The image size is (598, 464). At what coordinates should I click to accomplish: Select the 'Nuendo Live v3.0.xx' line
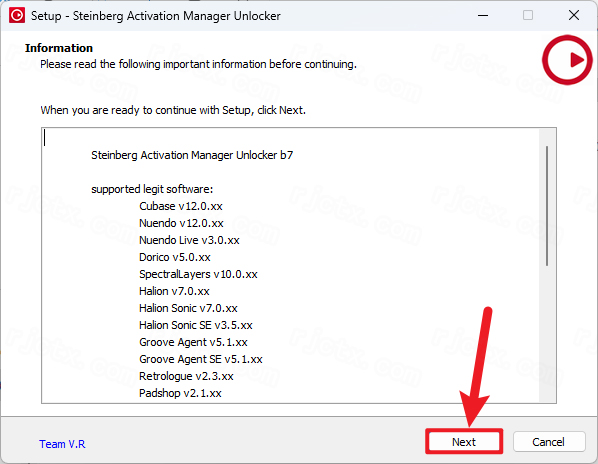[189, 240]
